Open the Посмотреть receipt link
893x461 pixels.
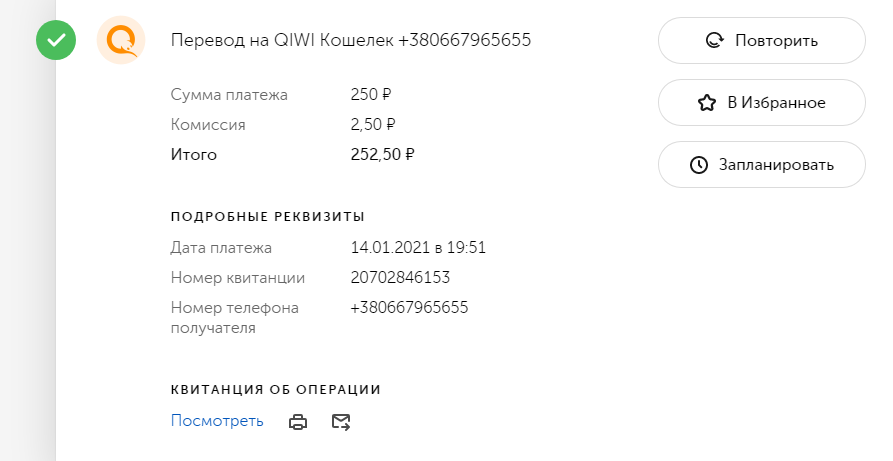click(217, 421)
